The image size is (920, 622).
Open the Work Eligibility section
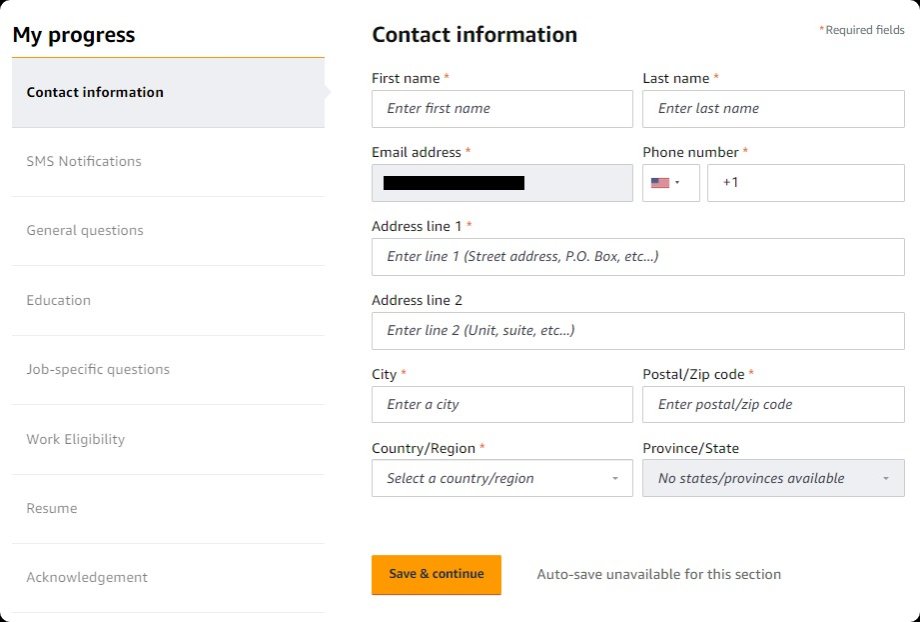pyautogui.click(x=75, y=439)
